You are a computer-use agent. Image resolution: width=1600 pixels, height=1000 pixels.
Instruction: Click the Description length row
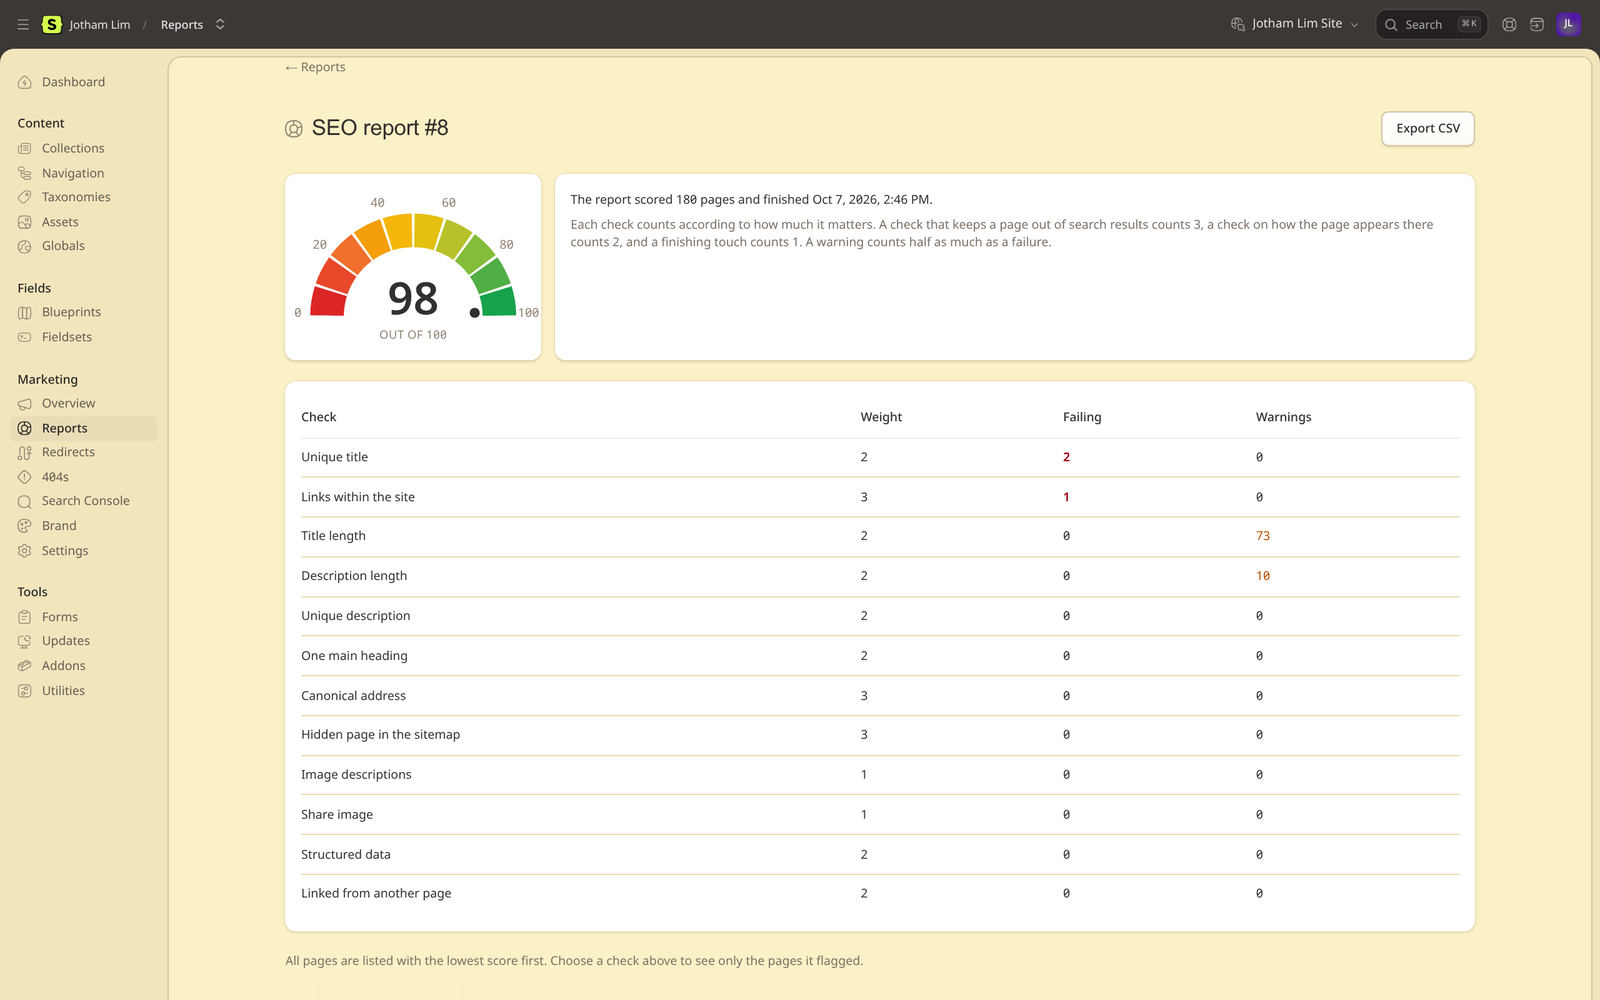880,576
